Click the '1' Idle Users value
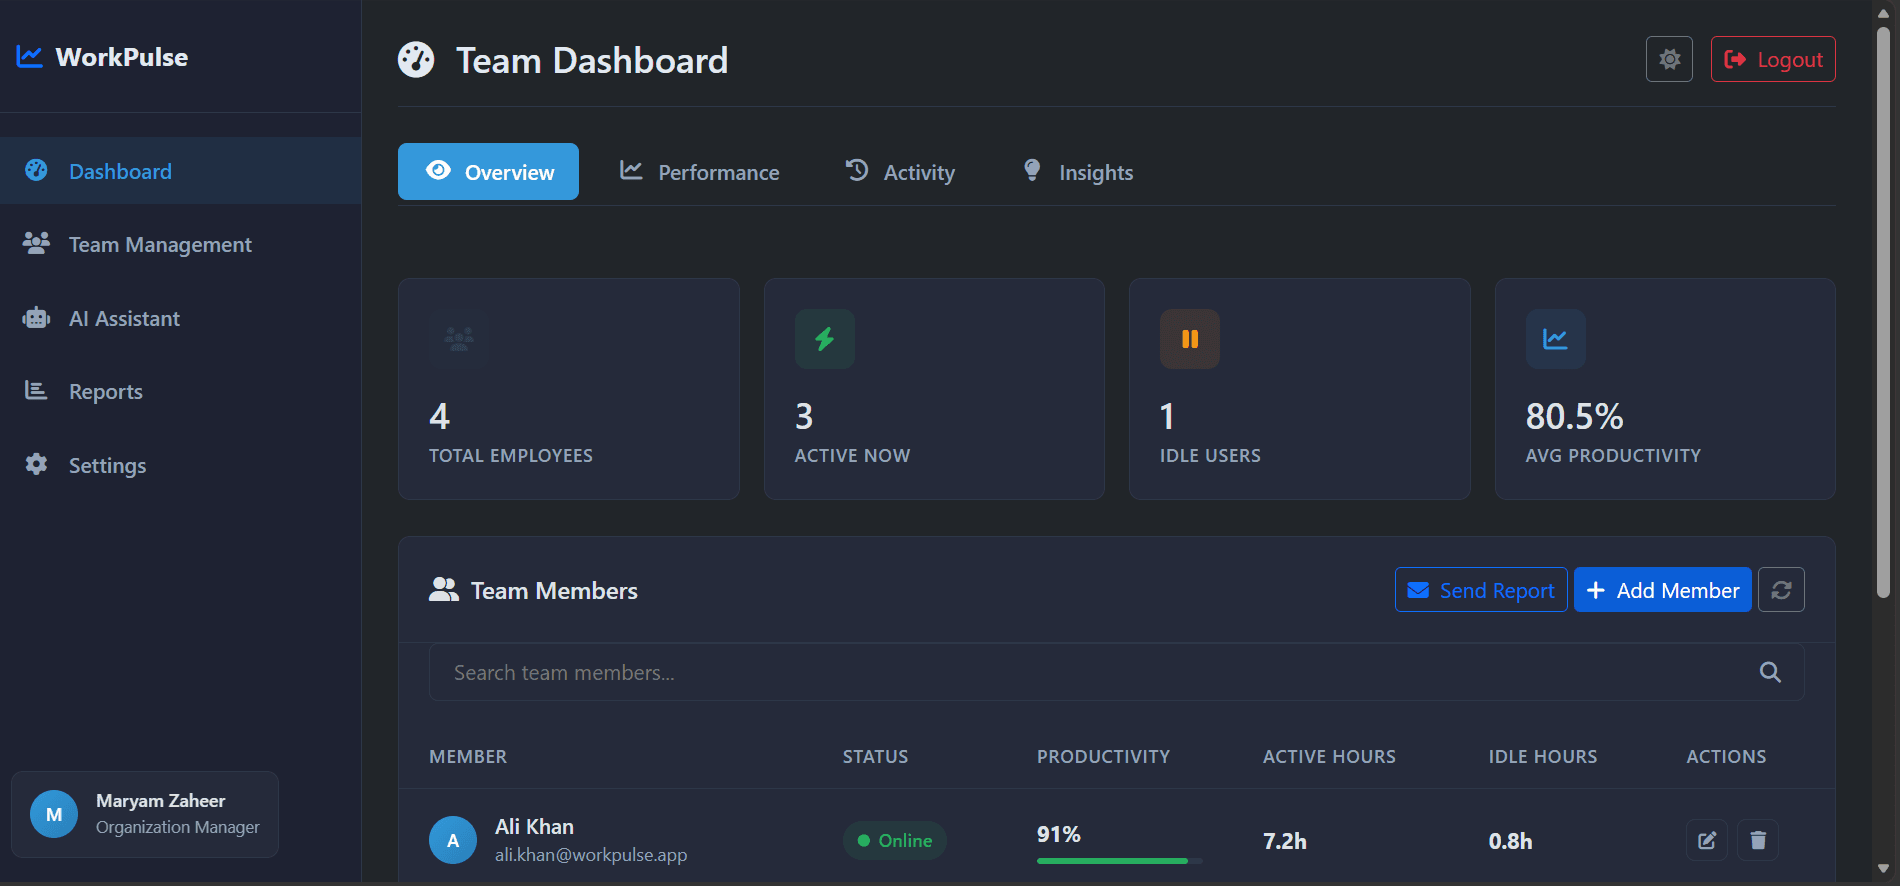Image resolution: width=1900 pixels, height=886 pixels. pyautogui.click(x=1167, y=416)
